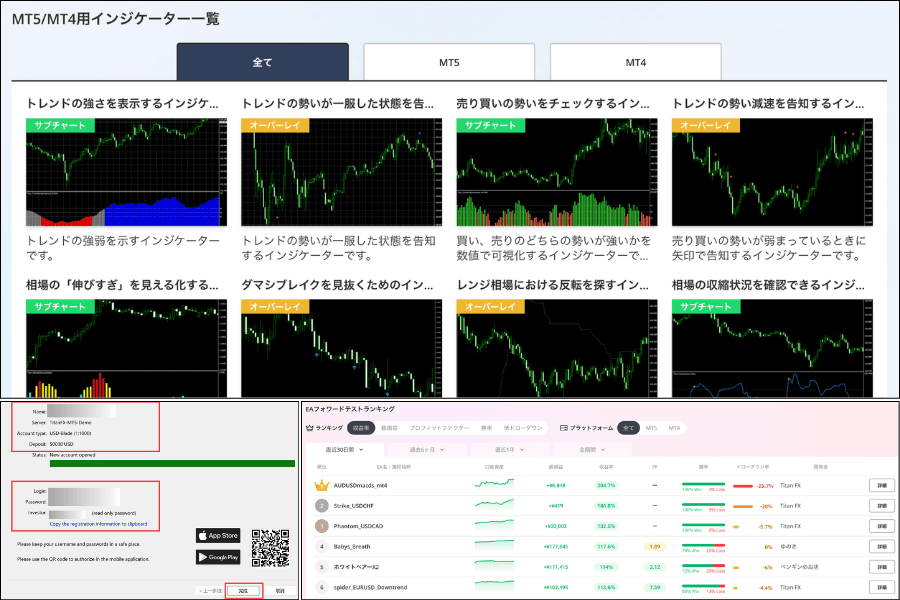Open ダマシブレイクを見抜くための title

(338, 285)
